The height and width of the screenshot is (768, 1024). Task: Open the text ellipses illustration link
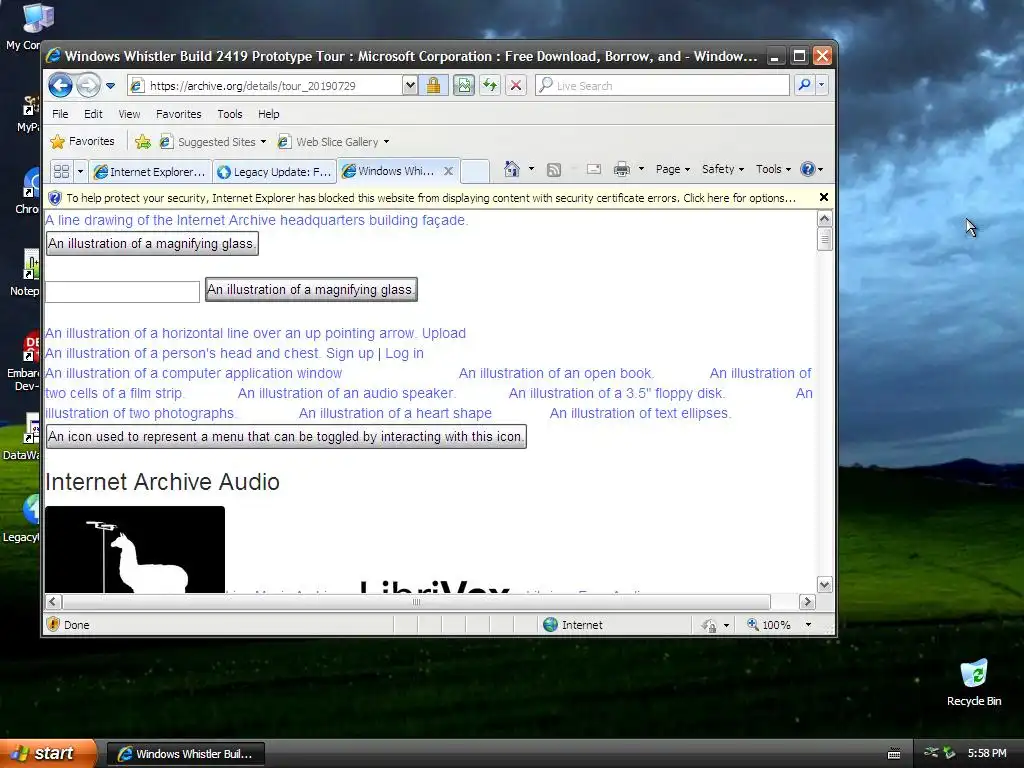[x=641, y=413]
